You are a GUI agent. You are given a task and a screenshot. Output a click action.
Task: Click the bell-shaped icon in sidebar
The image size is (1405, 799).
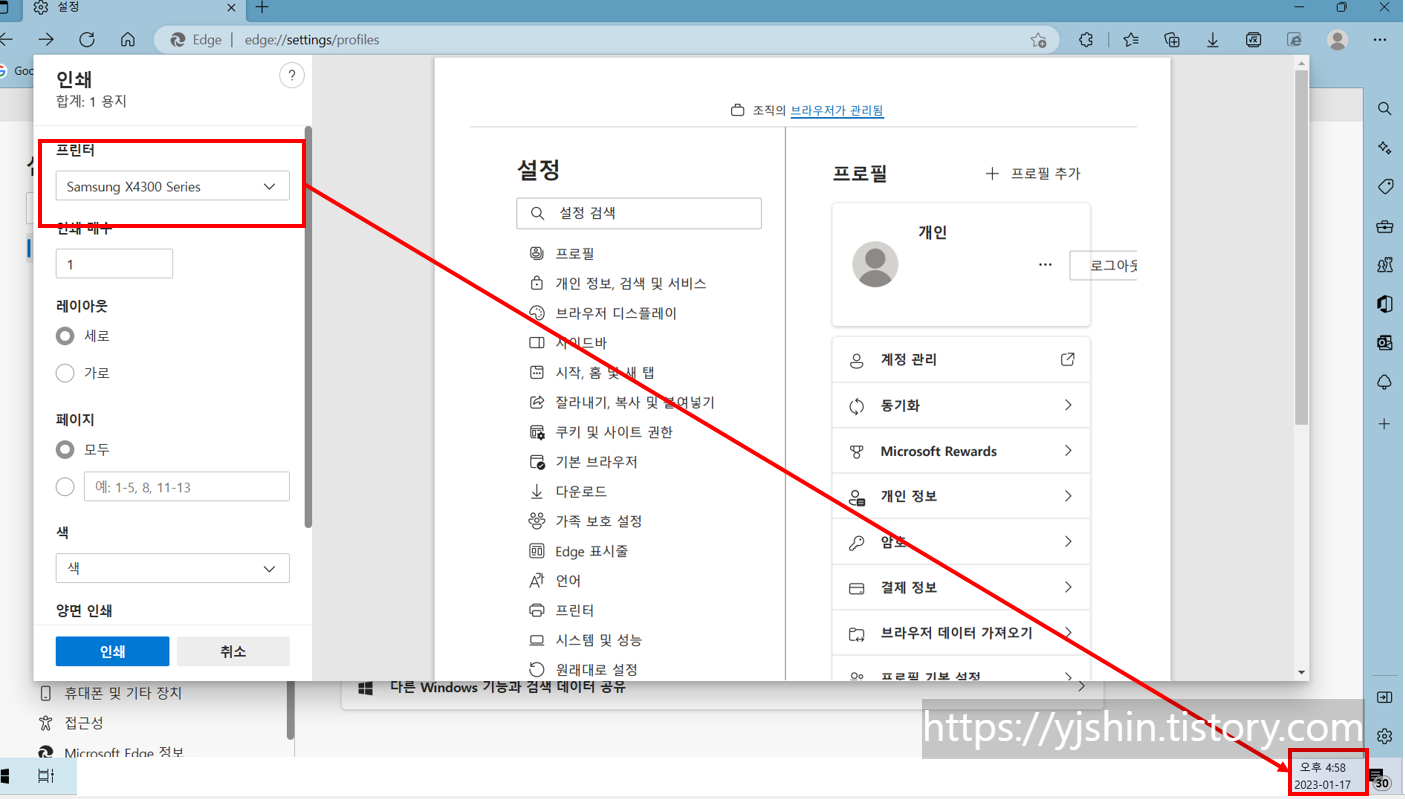[1385, 383]
